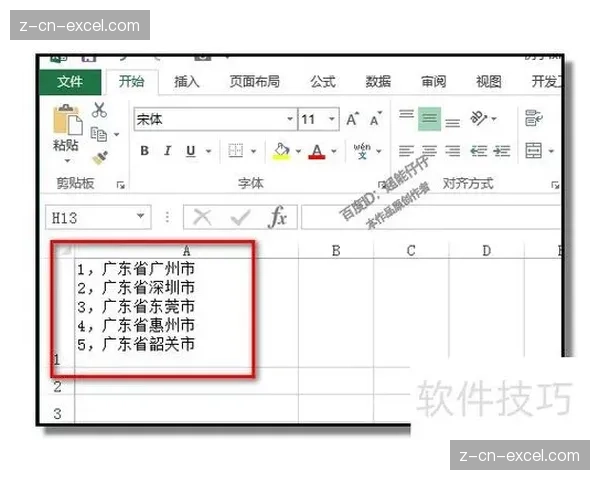Viewport: 600px width, 480px height.
Task: Open the font name 宋体 dropdown
Action: pyautogui.click(x=290, y=119)
